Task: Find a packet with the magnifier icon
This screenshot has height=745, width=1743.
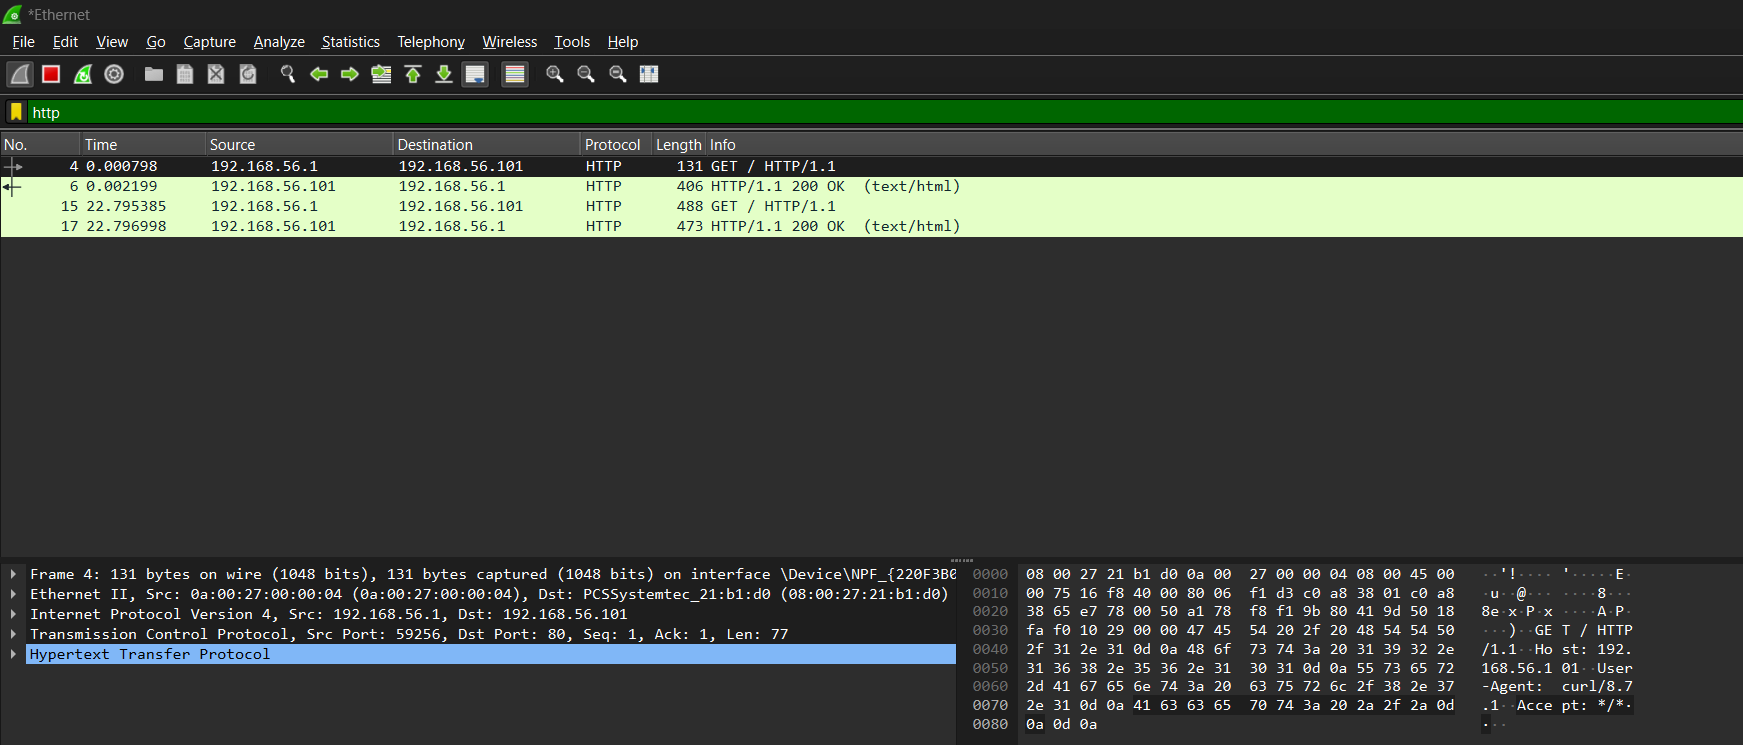Action: 288,74
